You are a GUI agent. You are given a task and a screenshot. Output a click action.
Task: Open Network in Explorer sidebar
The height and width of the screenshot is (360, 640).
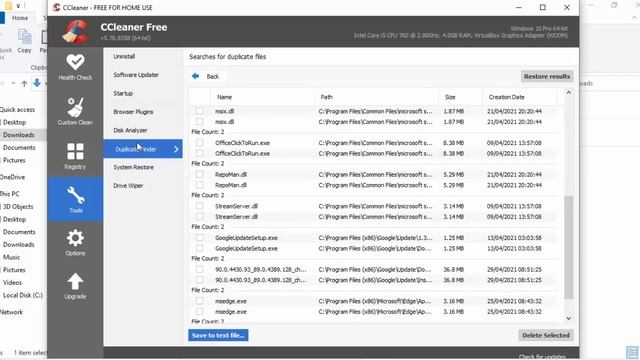[11, 312]
